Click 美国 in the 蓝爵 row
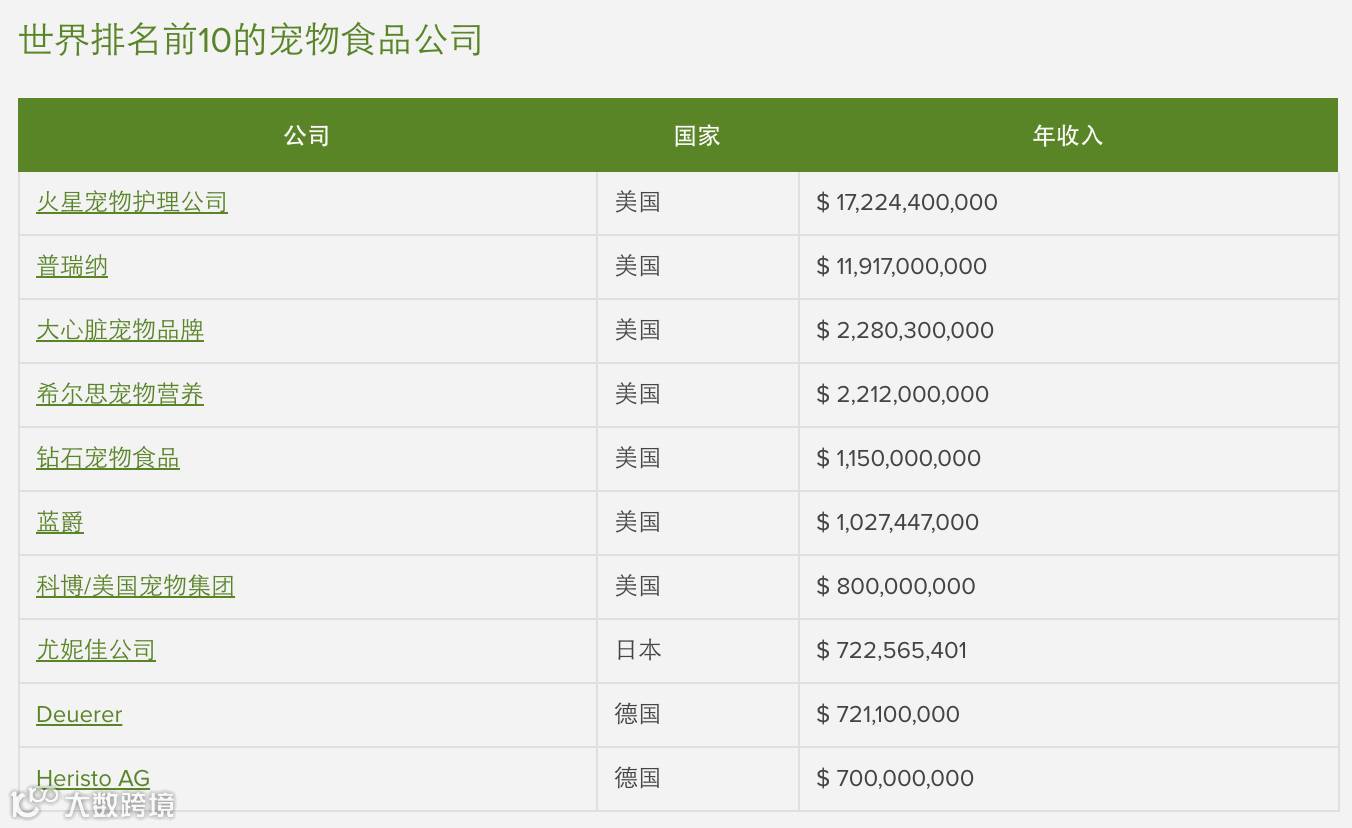Viewport: 1352px width, 828px height. point(638,522)
